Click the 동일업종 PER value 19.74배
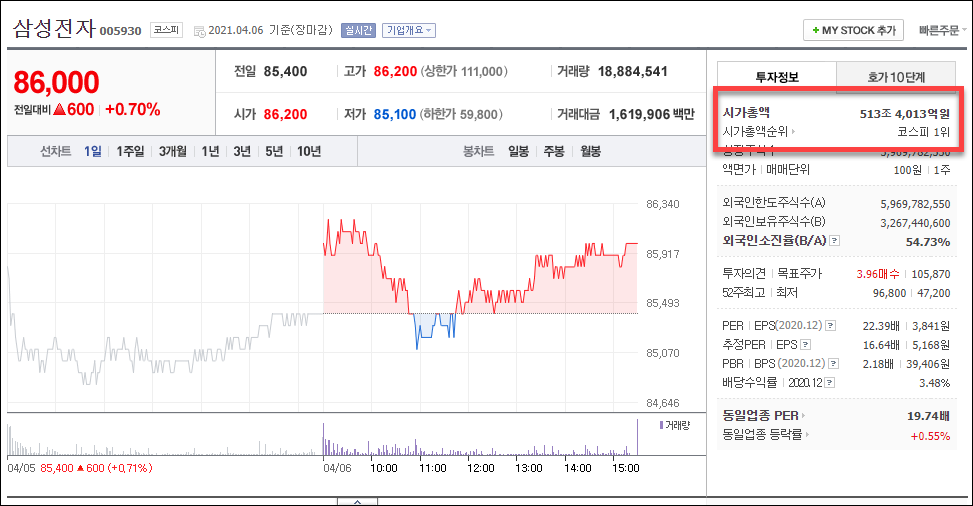 [928, 416]
